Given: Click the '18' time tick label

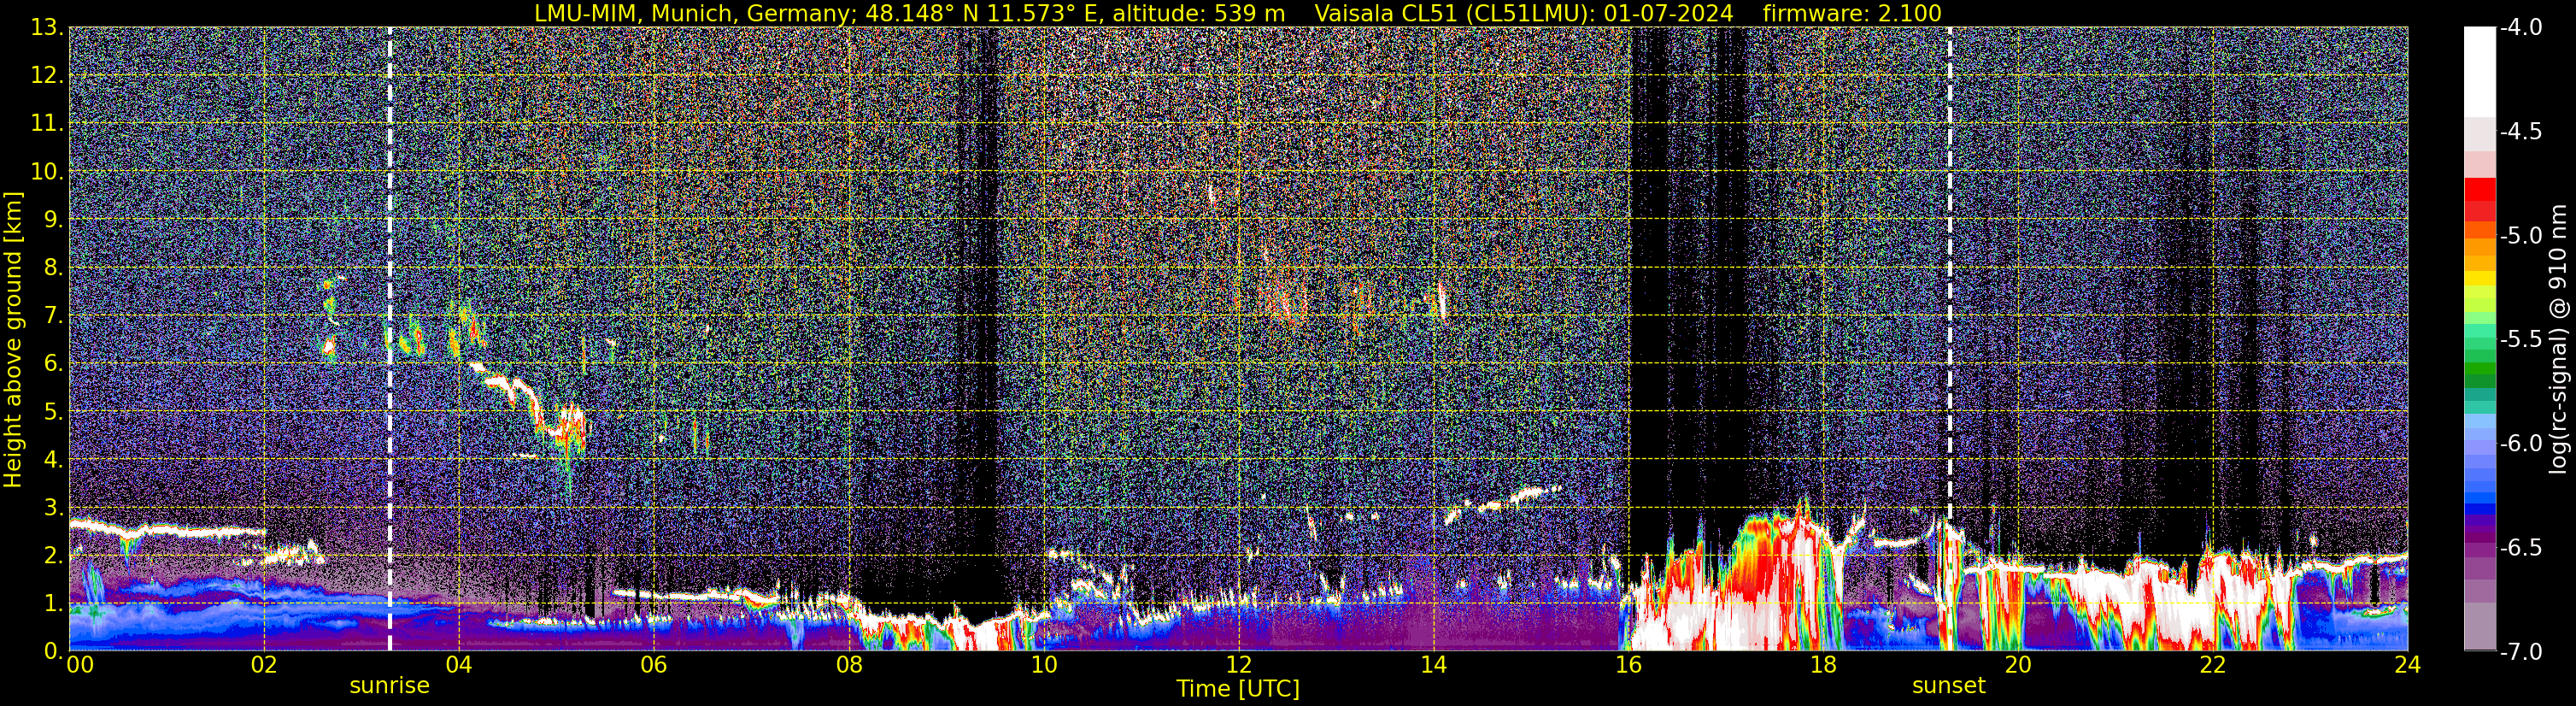Looking at the screenshot, I should pos(1823,665).
